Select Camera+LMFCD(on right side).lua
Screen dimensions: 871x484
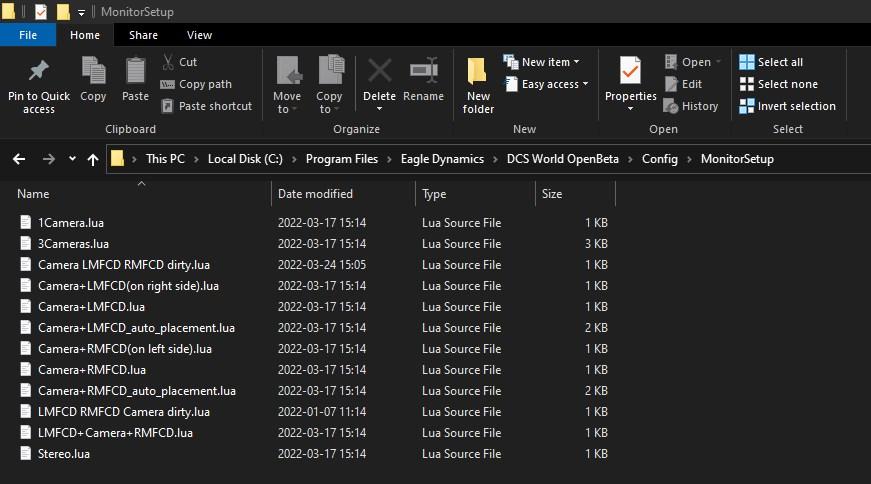[128, 286]
